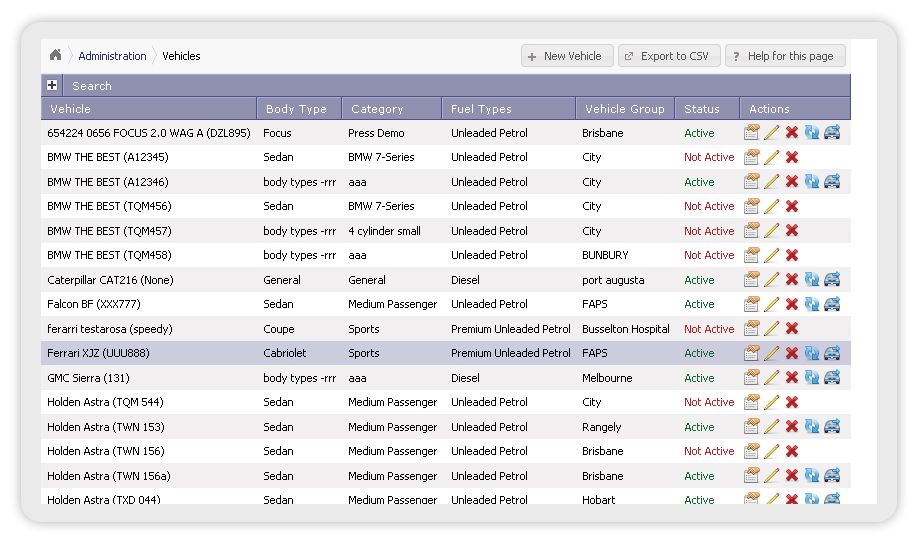Open hand-and-list icon for BMW THE BEST (TQM458)
This screenshot has width=918, height=544.
pyautogui.click(x=752, y=255)
